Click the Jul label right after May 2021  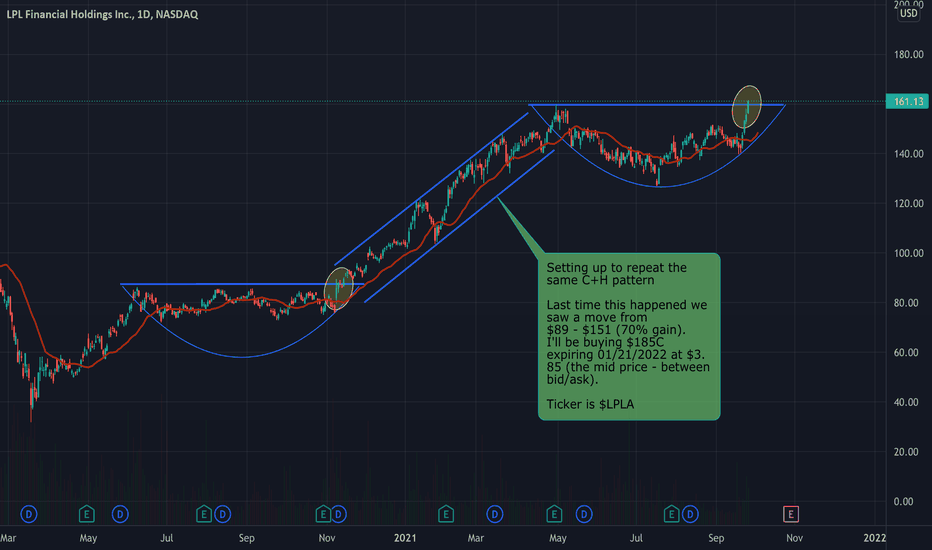click(636, 538)
